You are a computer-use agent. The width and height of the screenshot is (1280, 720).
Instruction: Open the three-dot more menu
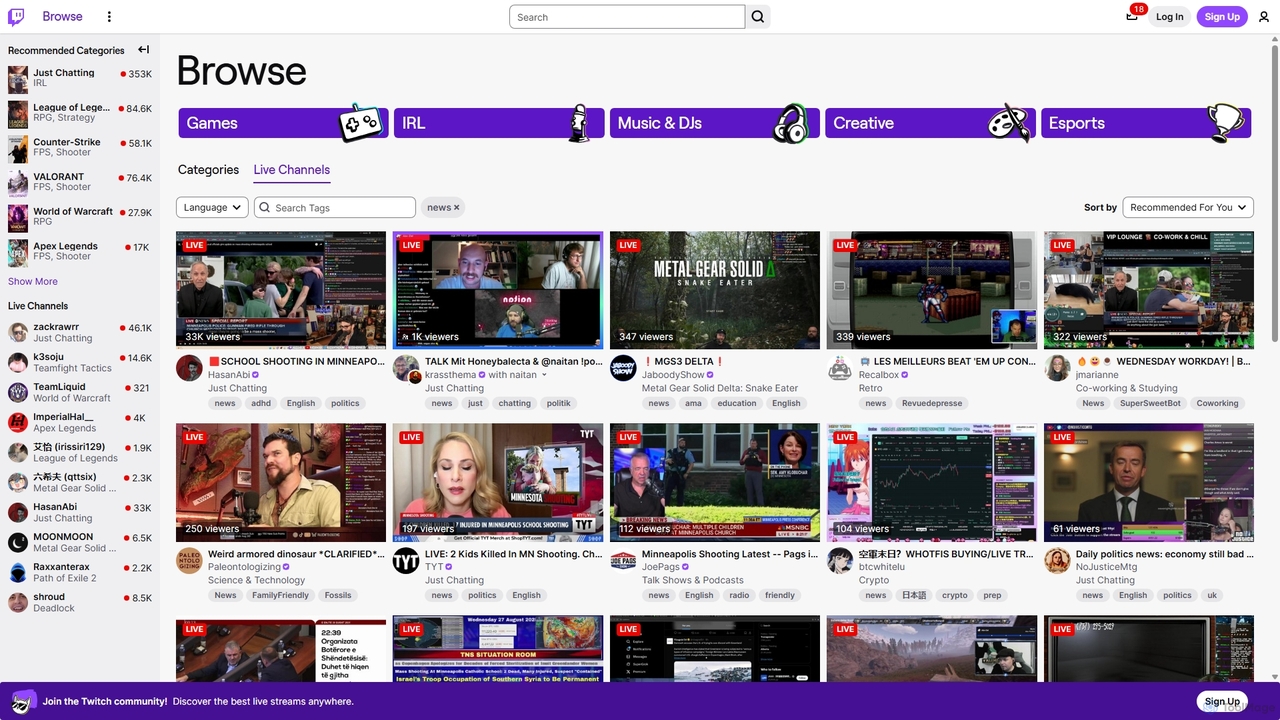(x=109, y=16)
